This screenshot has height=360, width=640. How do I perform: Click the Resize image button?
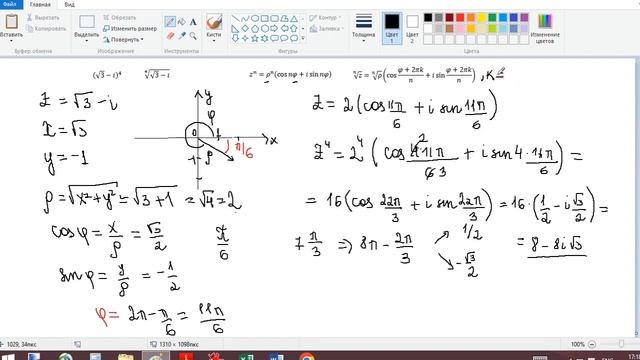[x=130, y=29]
